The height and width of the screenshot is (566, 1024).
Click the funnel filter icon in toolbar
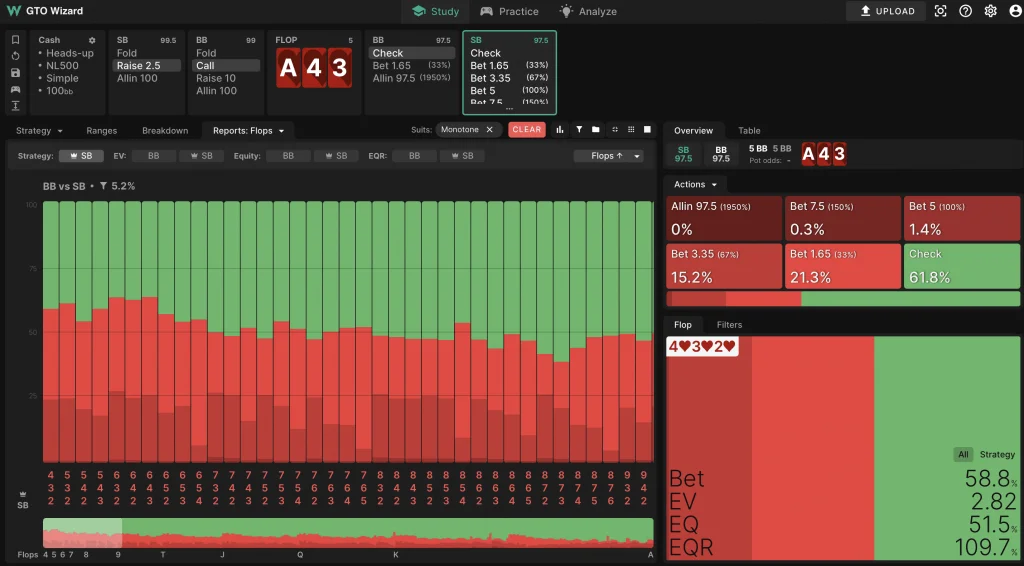click(x=578, y=130)
